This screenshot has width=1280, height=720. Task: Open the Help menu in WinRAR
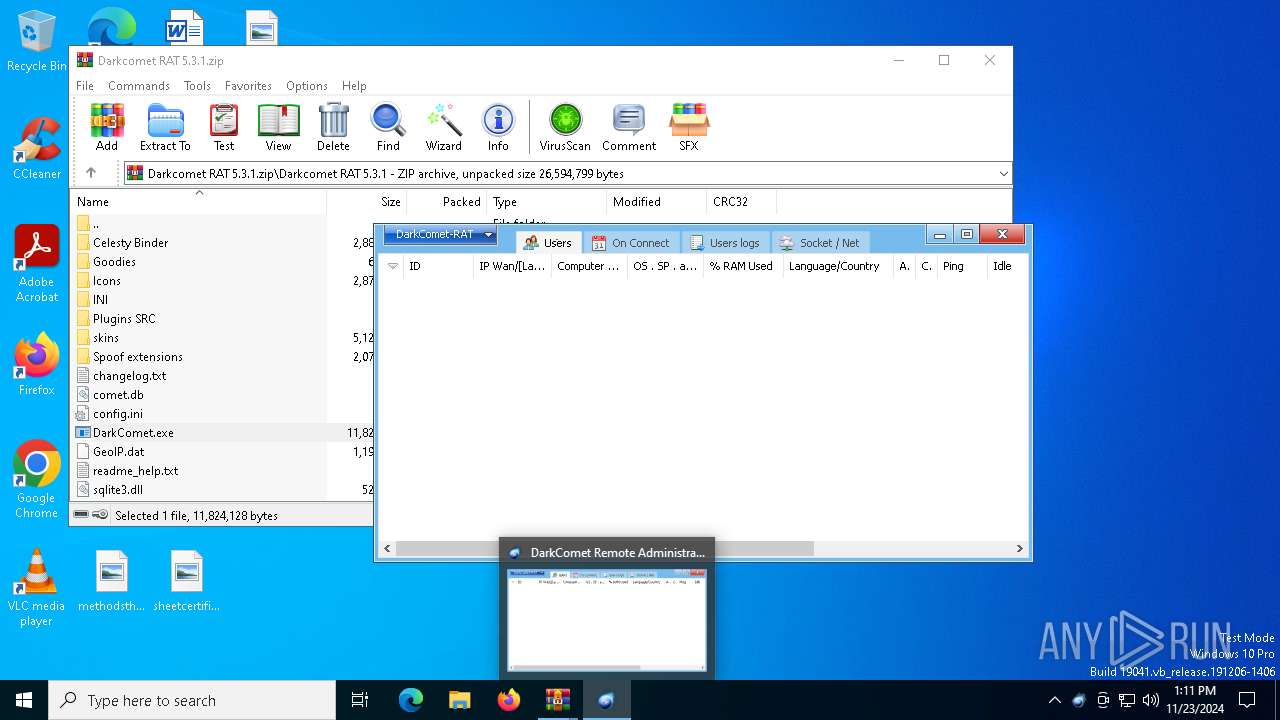[354, 86]
